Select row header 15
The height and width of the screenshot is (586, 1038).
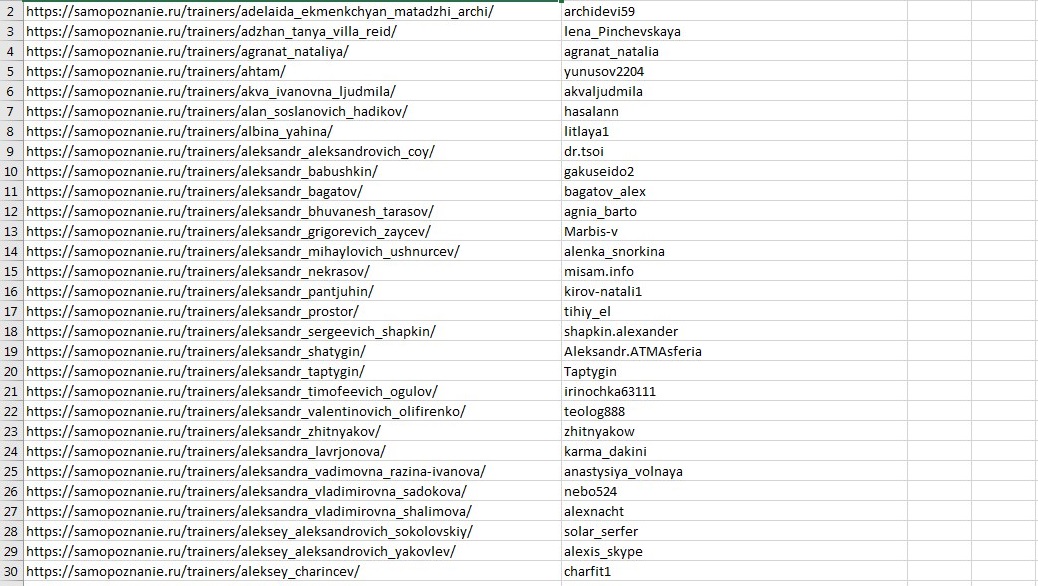11,271
